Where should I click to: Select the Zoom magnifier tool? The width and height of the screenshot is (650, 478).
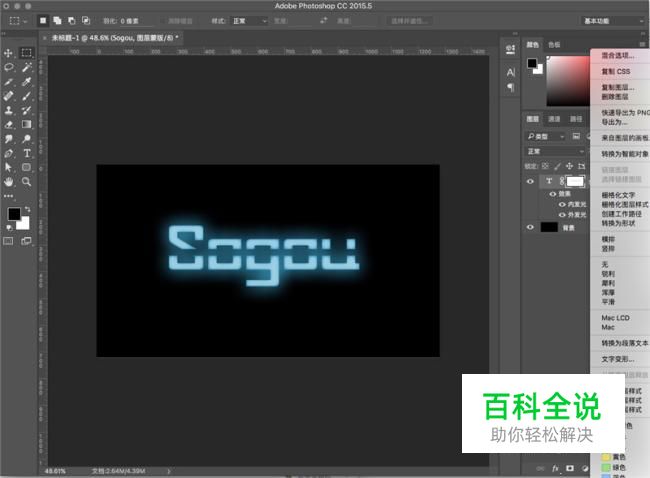click(27, 182)
